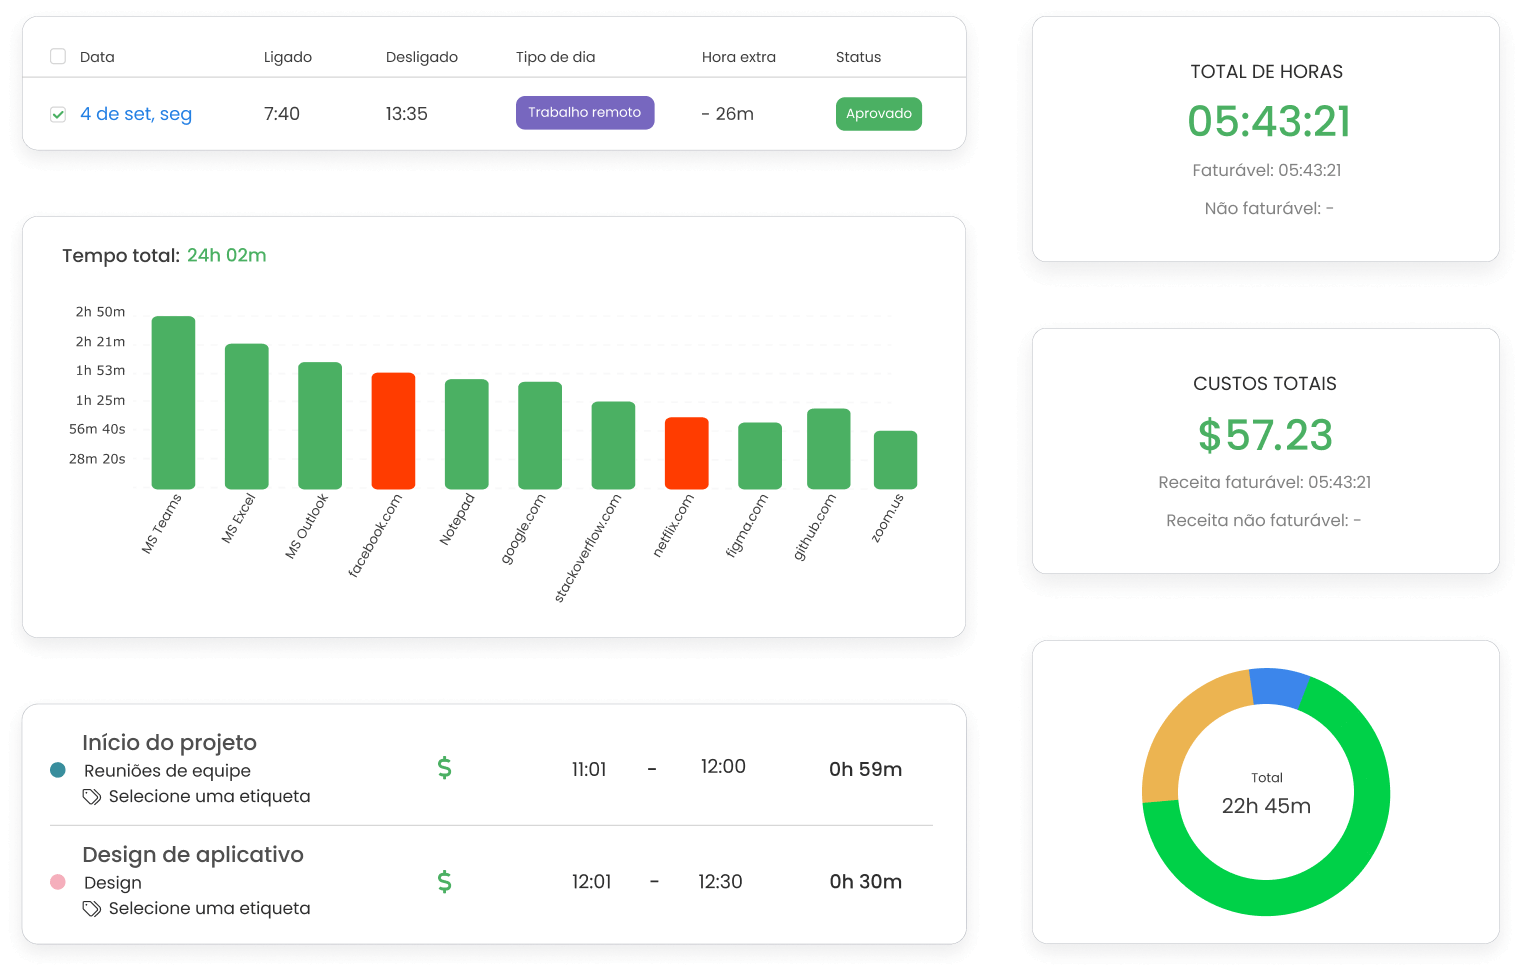This screenshot has width=1523, height=972.
Task: Open the Selecione uma etiqueta picker for Reuniões
Action: (x=209, y=796)
